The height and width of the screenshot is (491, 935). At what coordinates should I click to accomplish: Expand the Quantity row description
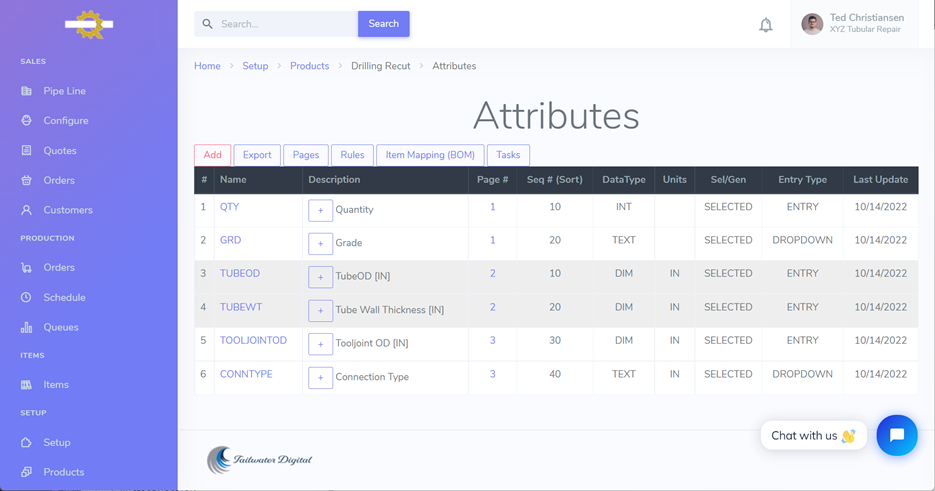click(320, 210)
